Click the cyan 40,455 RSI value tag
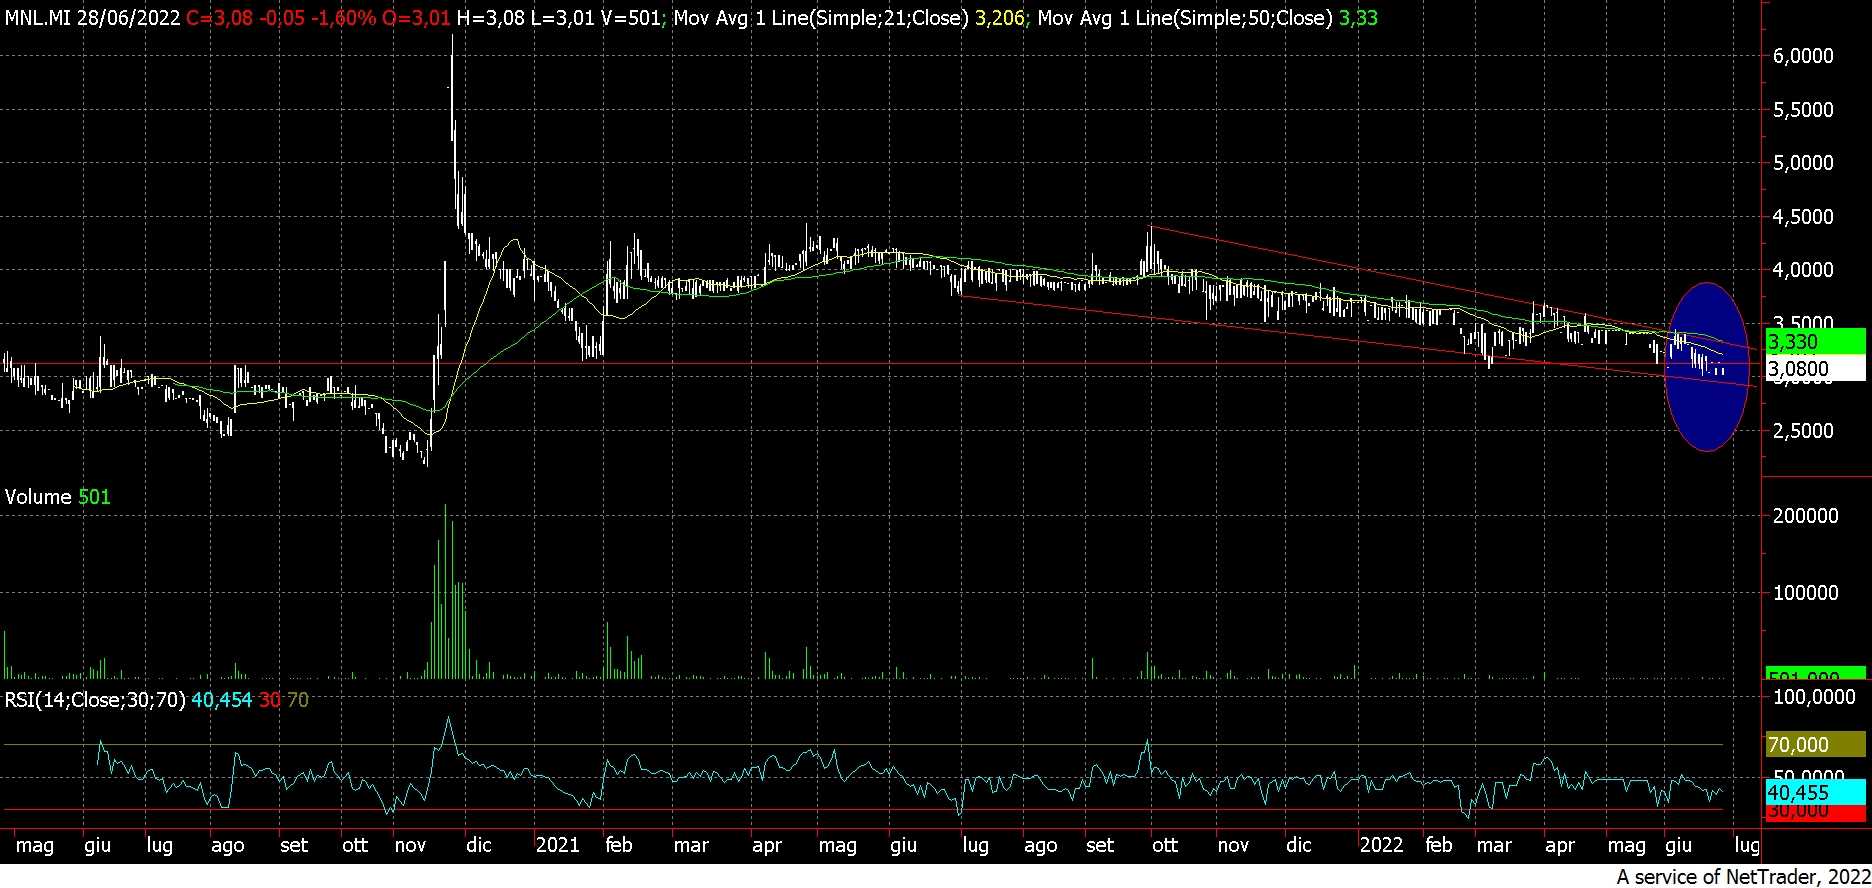 click(1814, 793)
